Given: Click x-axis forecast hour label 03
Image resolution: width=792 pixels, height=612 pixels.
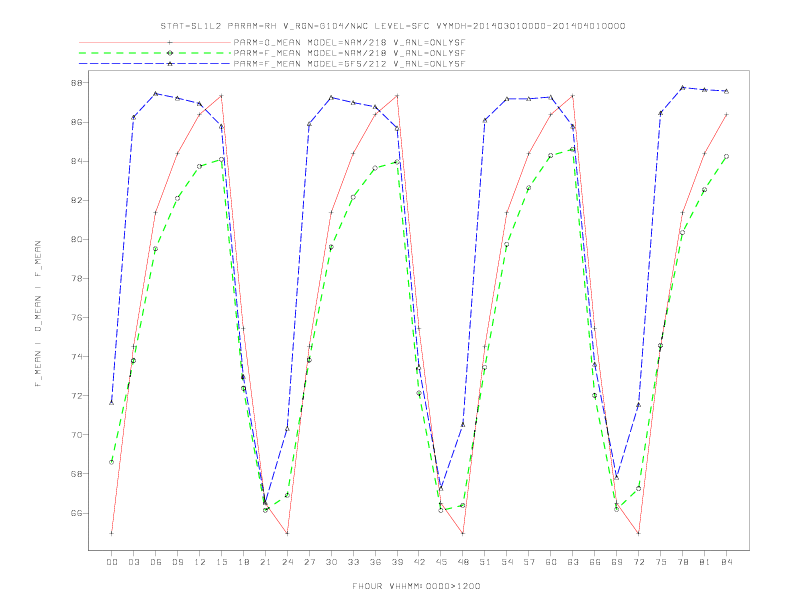Looking at the screenshot, I should (134, 562).
